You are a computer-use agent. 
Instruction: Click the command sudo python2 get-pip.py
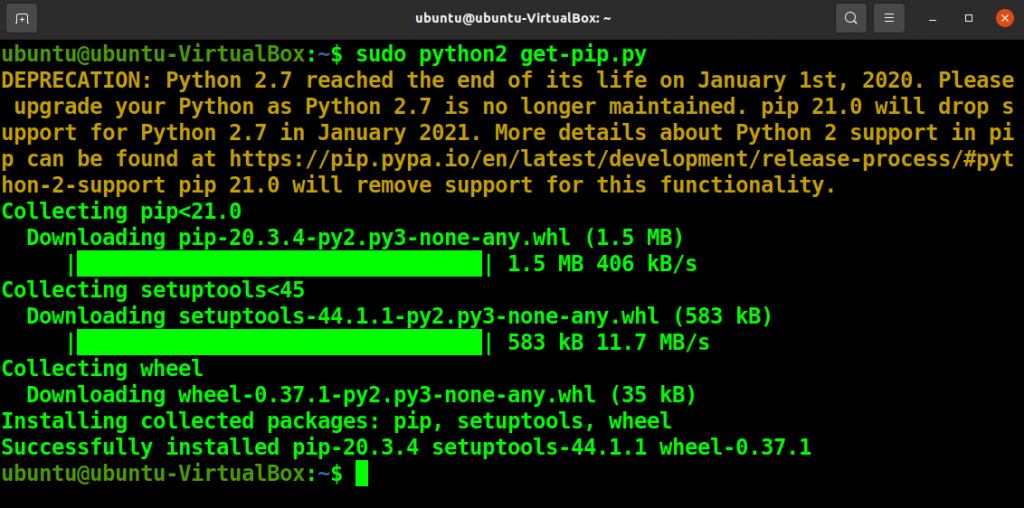coord(501,55)
